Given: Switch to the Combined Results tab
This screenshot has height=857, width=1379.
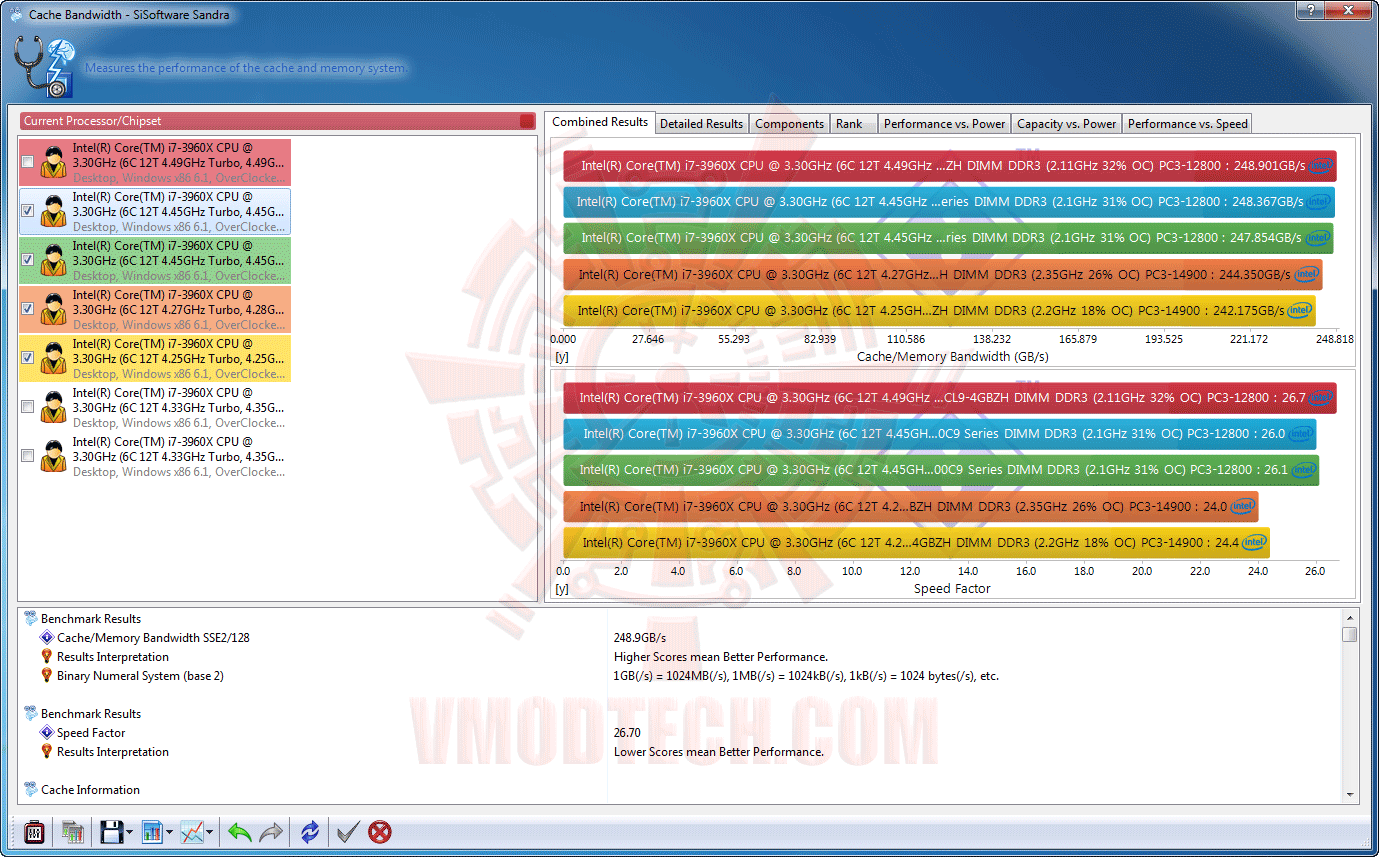Looking at the screenshot, I should 600,122.
